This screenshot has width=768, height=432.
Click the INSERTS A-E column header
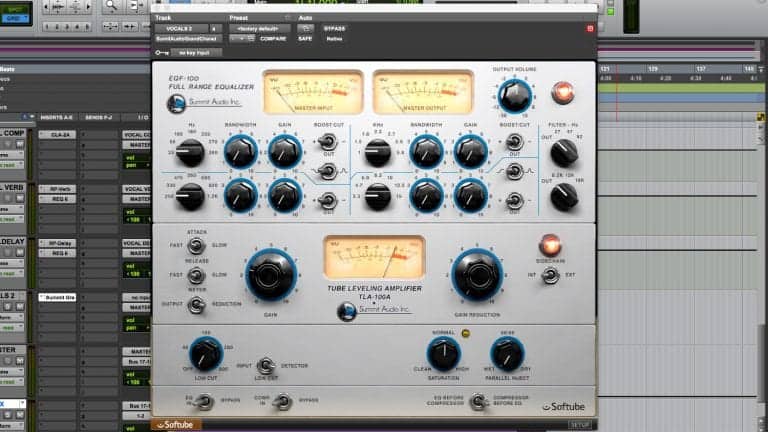pos(56,118)
